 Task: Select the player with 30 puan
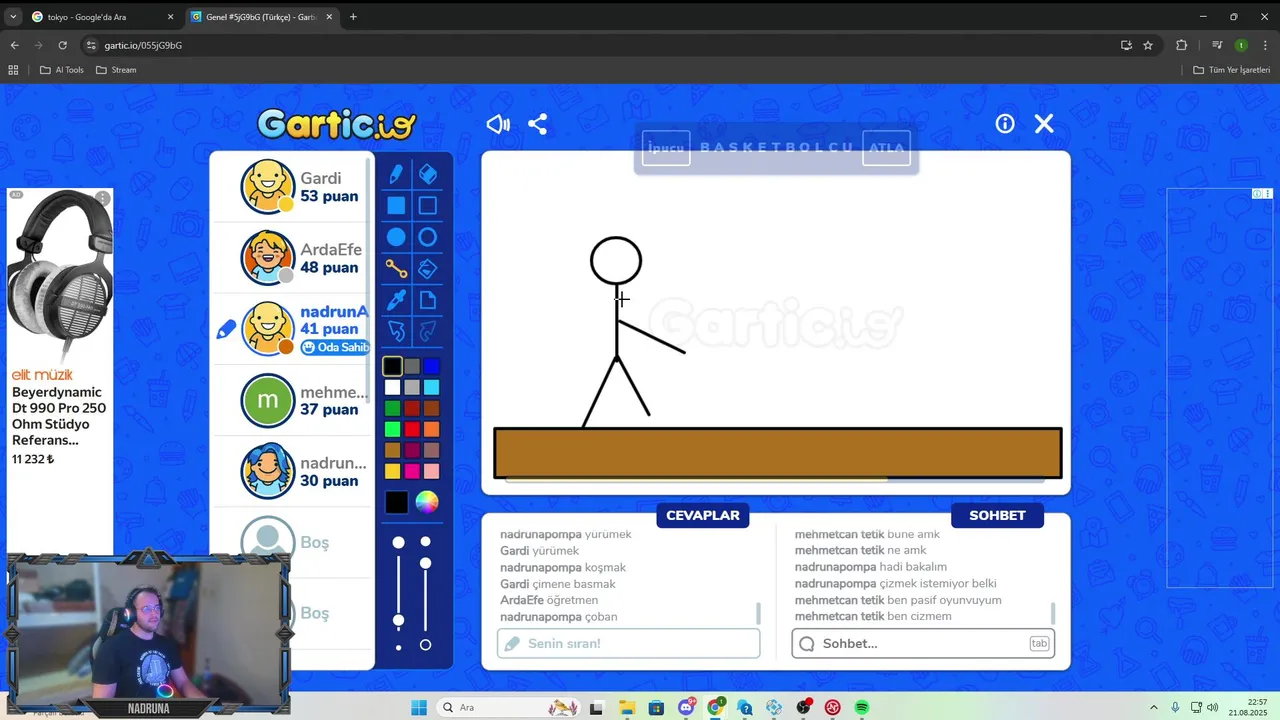point(292,471)
